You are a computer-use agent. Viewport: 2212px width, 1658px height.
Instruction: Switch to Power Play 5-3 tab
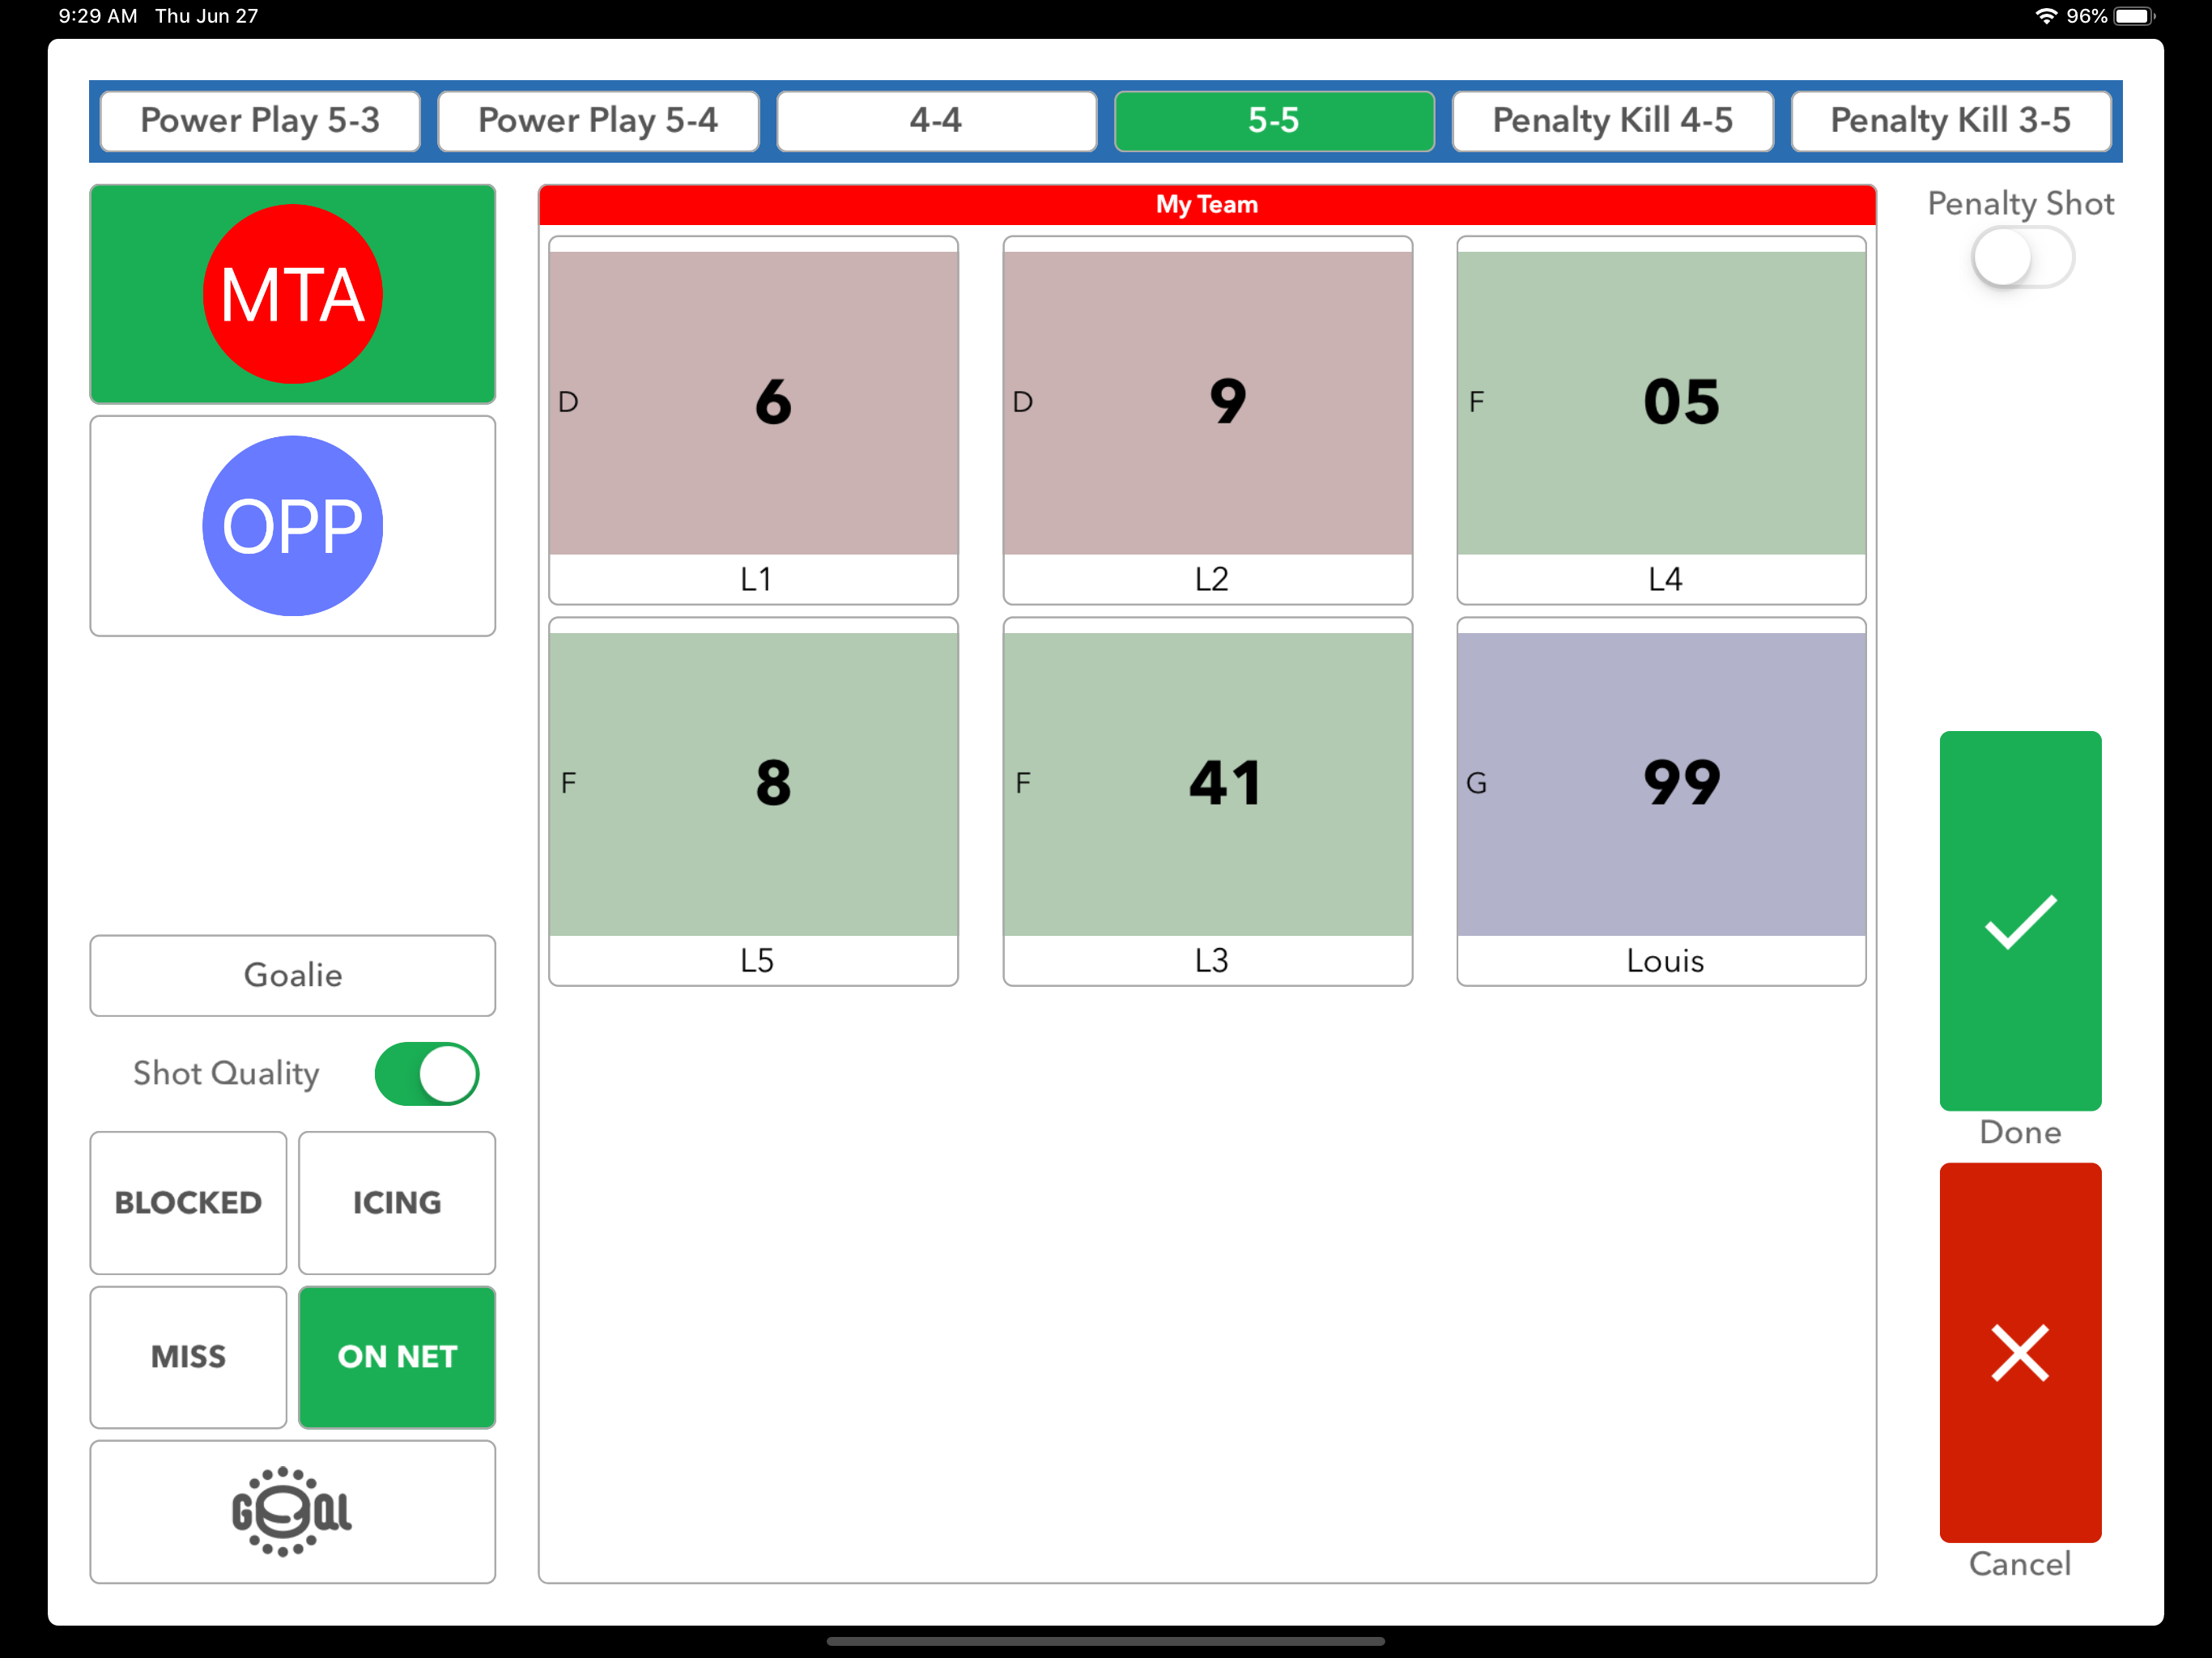pyautogui.click(x=260, y=121)
